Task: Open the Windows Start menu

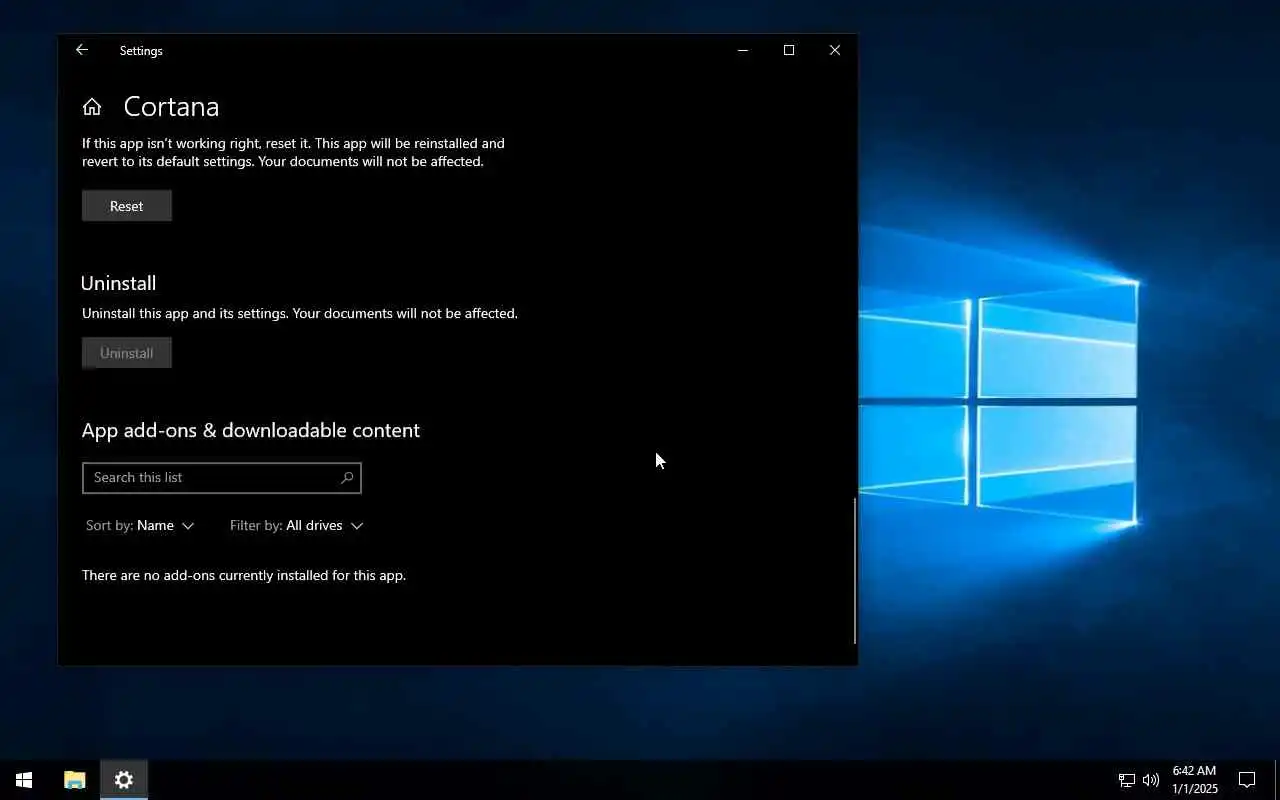Action: (x=24, y=780)
